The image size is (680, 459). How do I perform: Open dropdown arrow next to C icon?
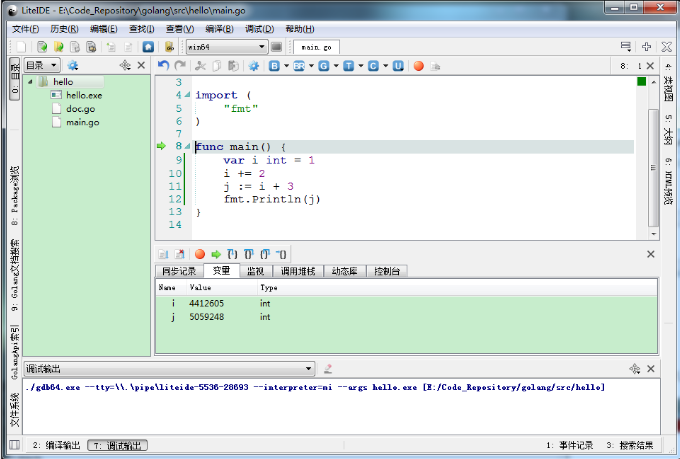click(385, 66)
